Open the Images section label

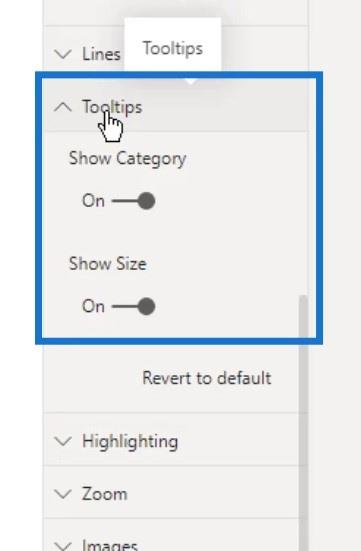pyautogui.click(x=110, y=545)
